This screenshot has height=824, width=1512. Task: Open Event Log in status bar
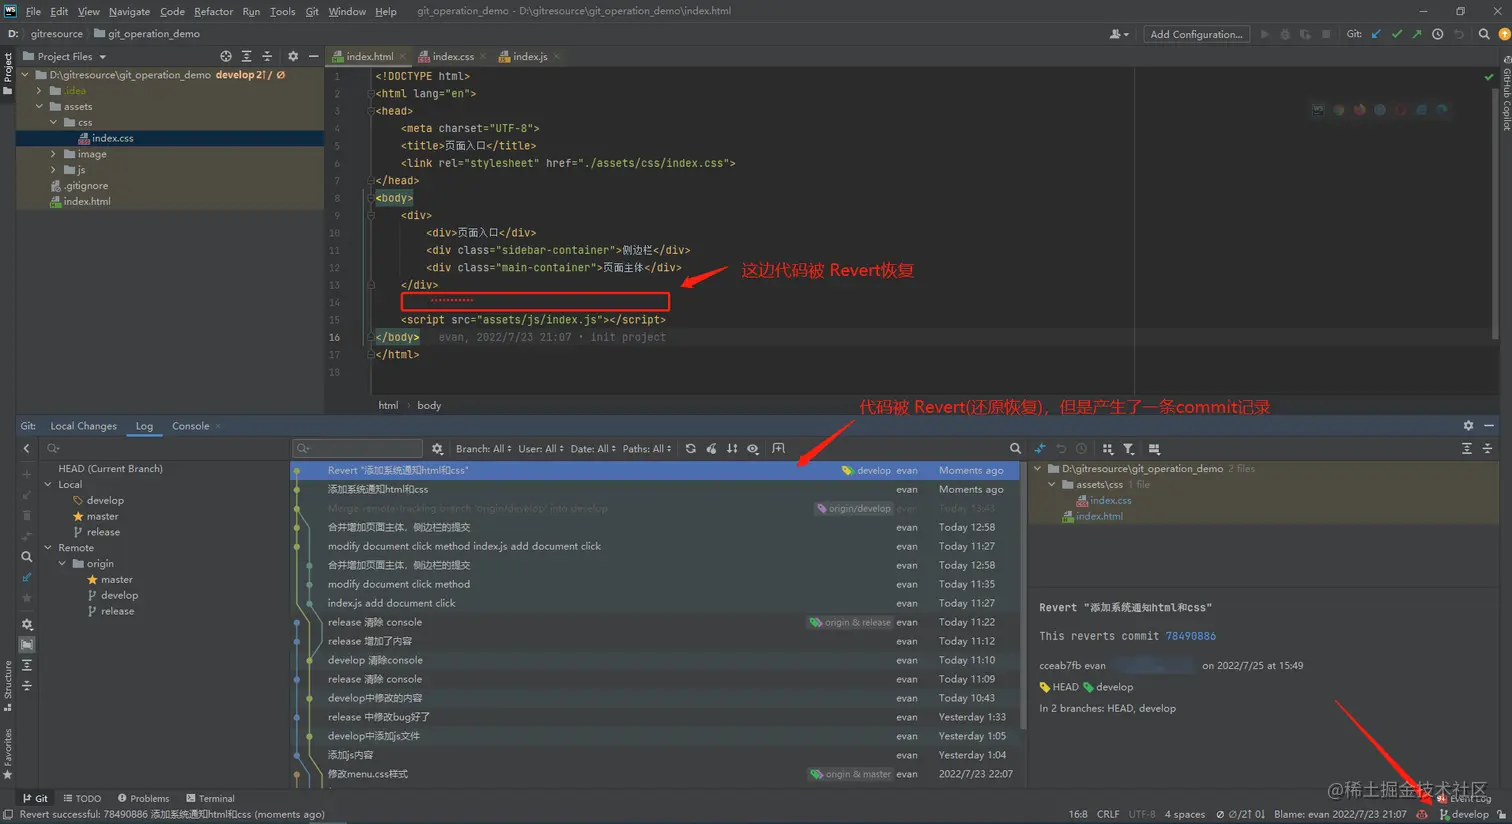pos(1464,799)
